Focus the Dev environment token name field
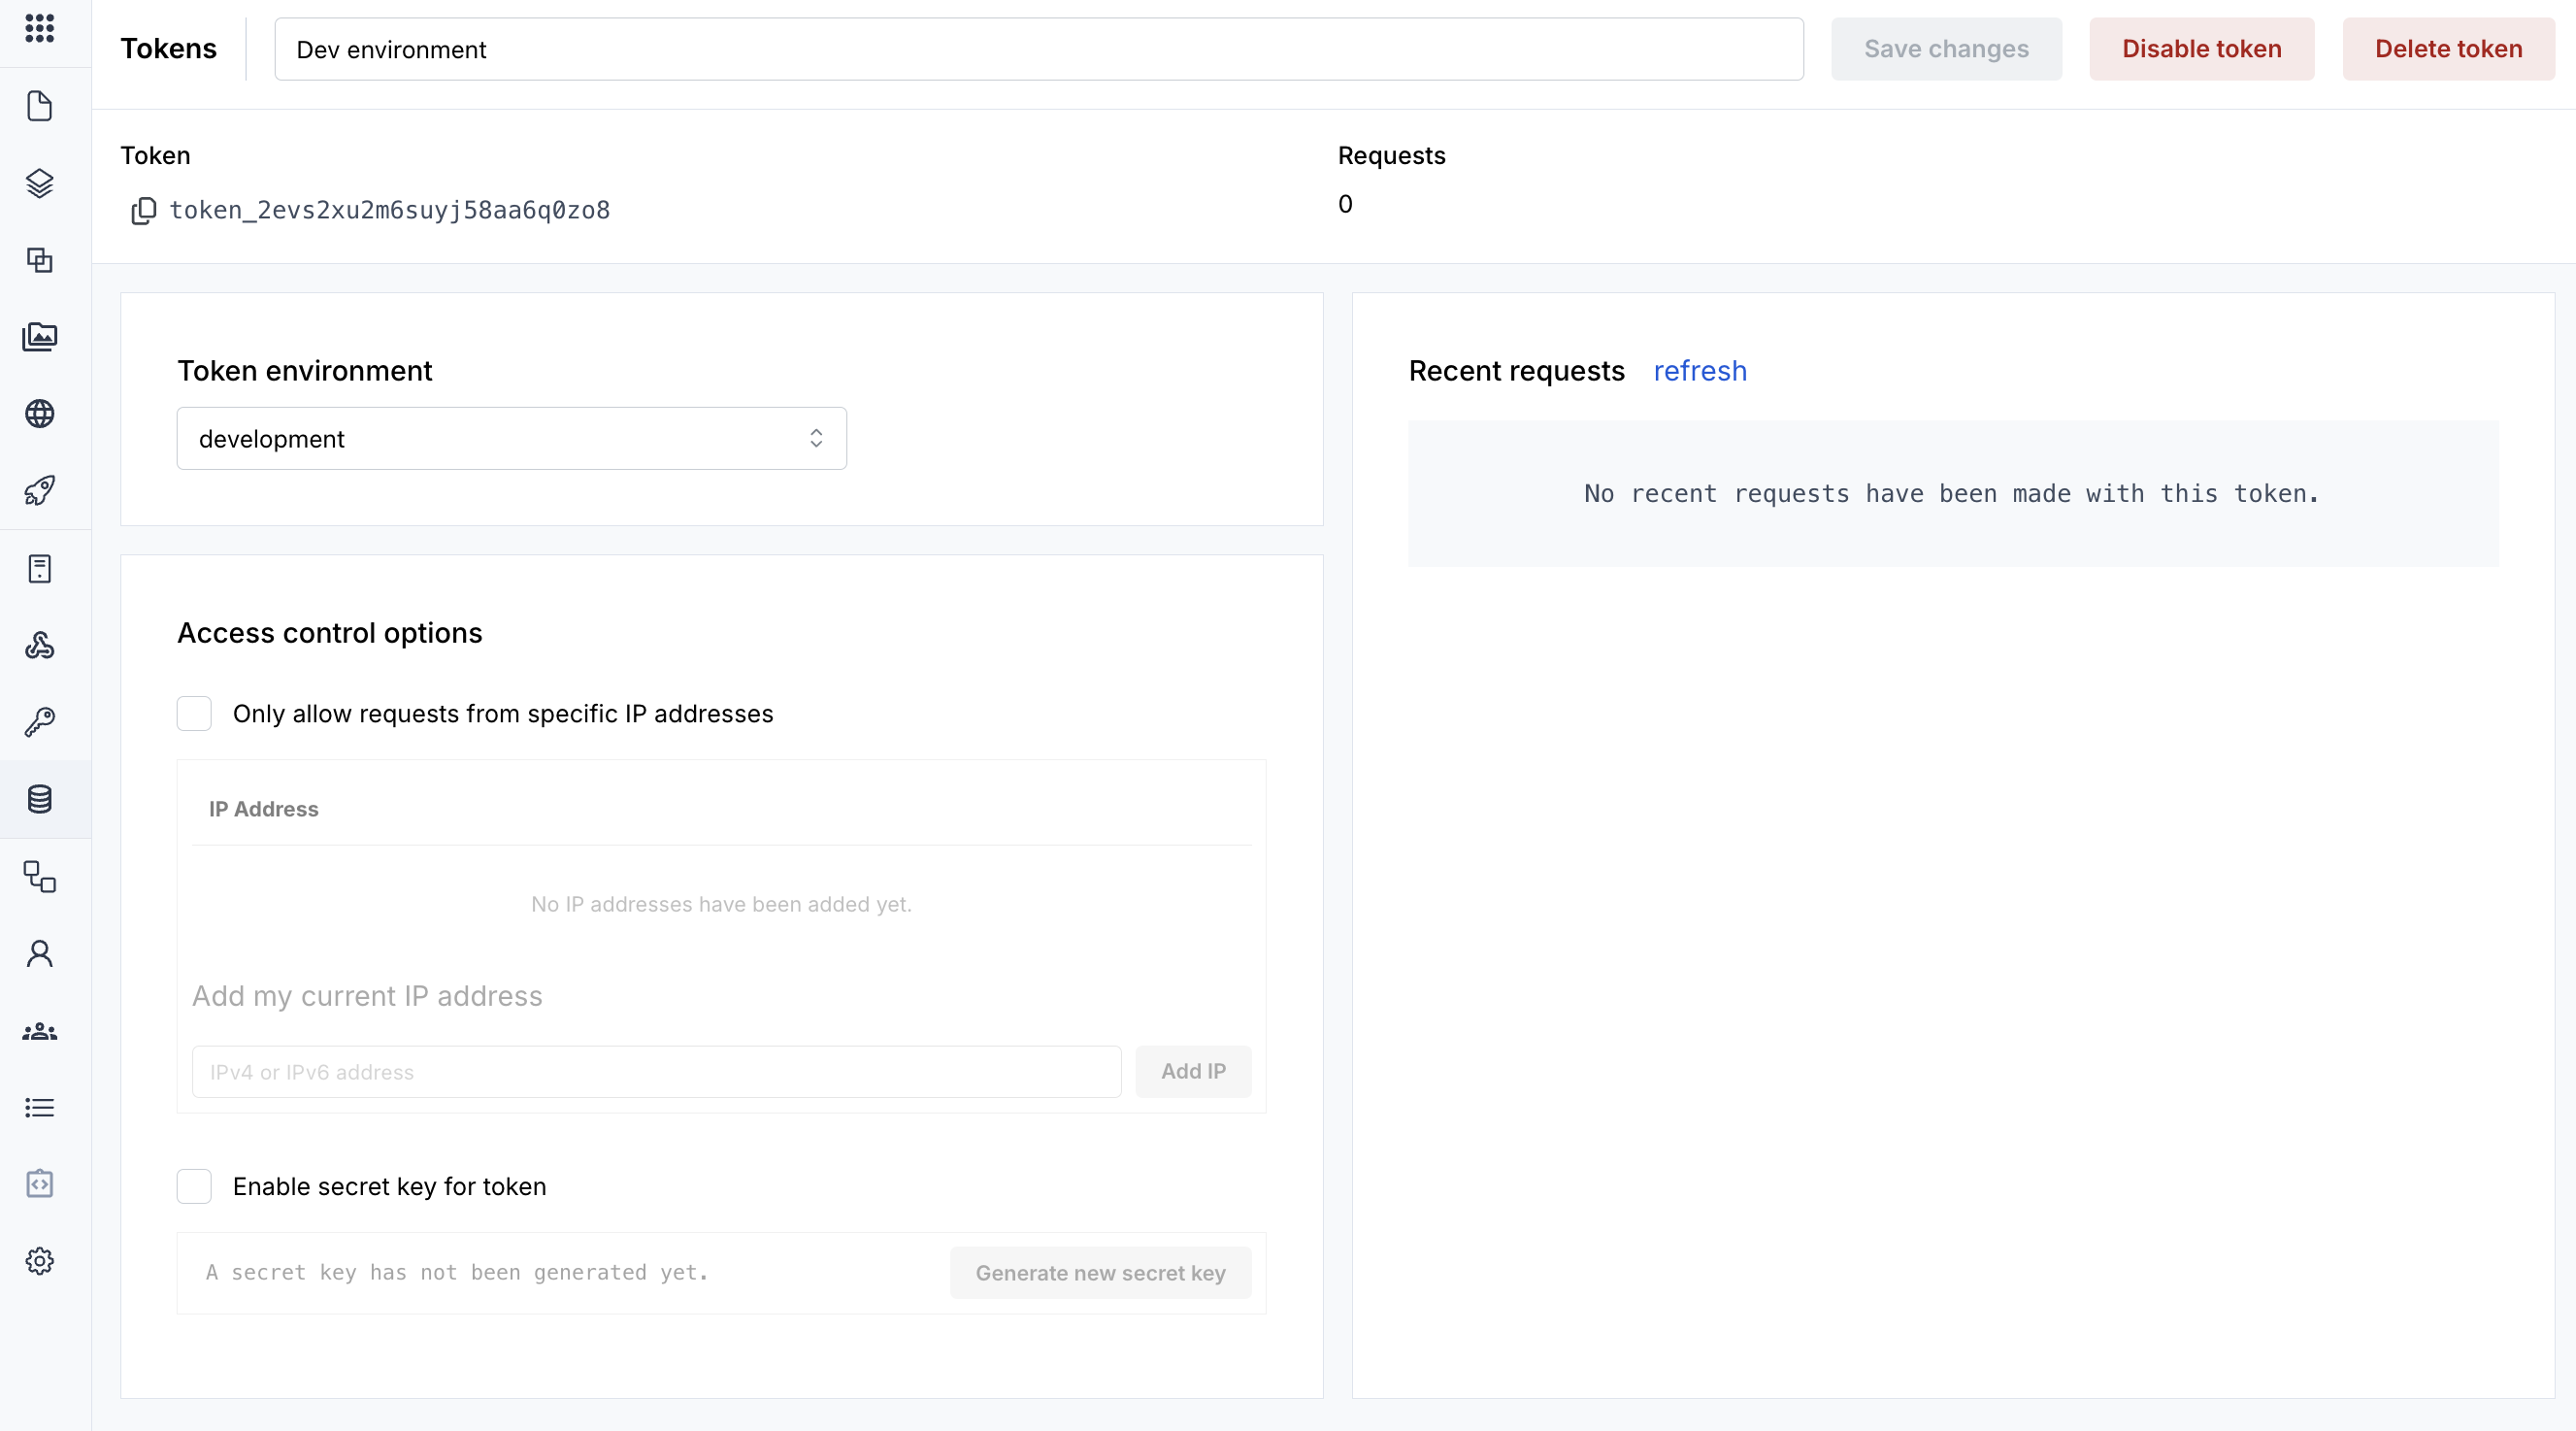Image resolution: width=2576 pixels, height=1431 pixels. click(x=1039, y=49)
